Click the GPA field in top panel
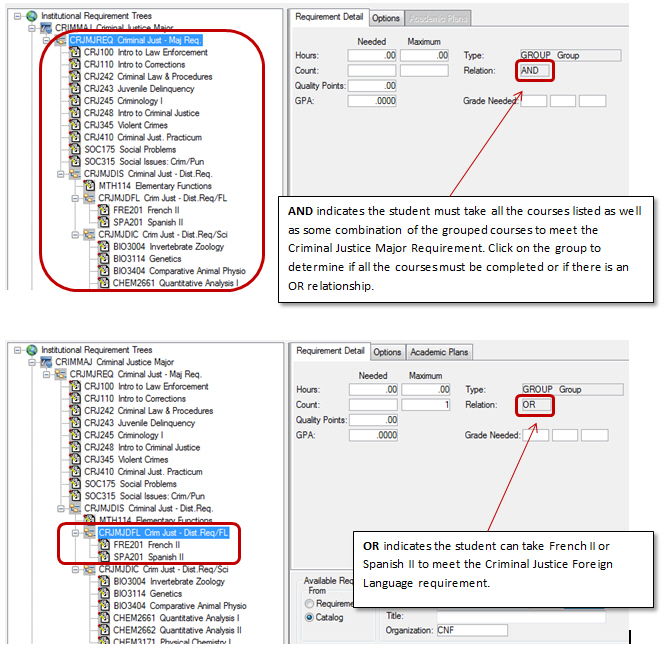Image resolution: width=665 pixels, height=653 pixels. [372, 101]
